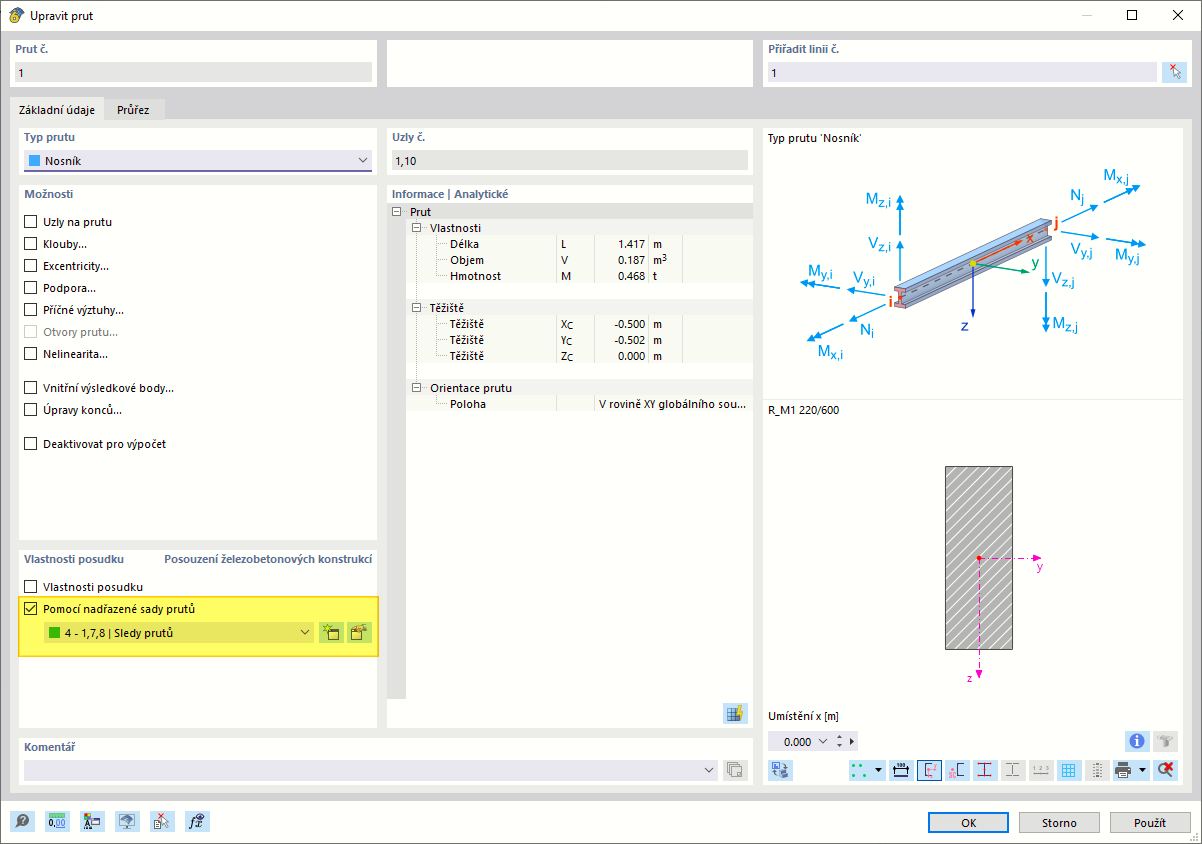1202x844 pixels.
Task: Tick 'Úpravy konců...' checkbox
Action: pyautogui.click(x=31, y=410)
